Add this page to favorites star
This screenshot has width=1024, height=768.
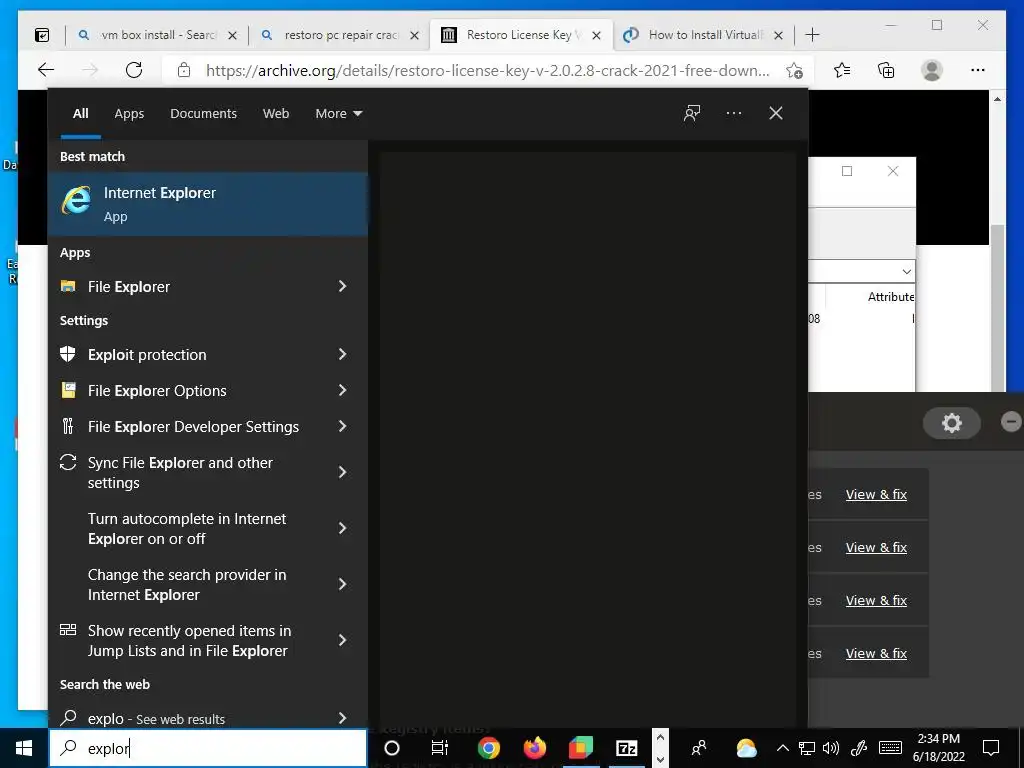click(794, 71)
